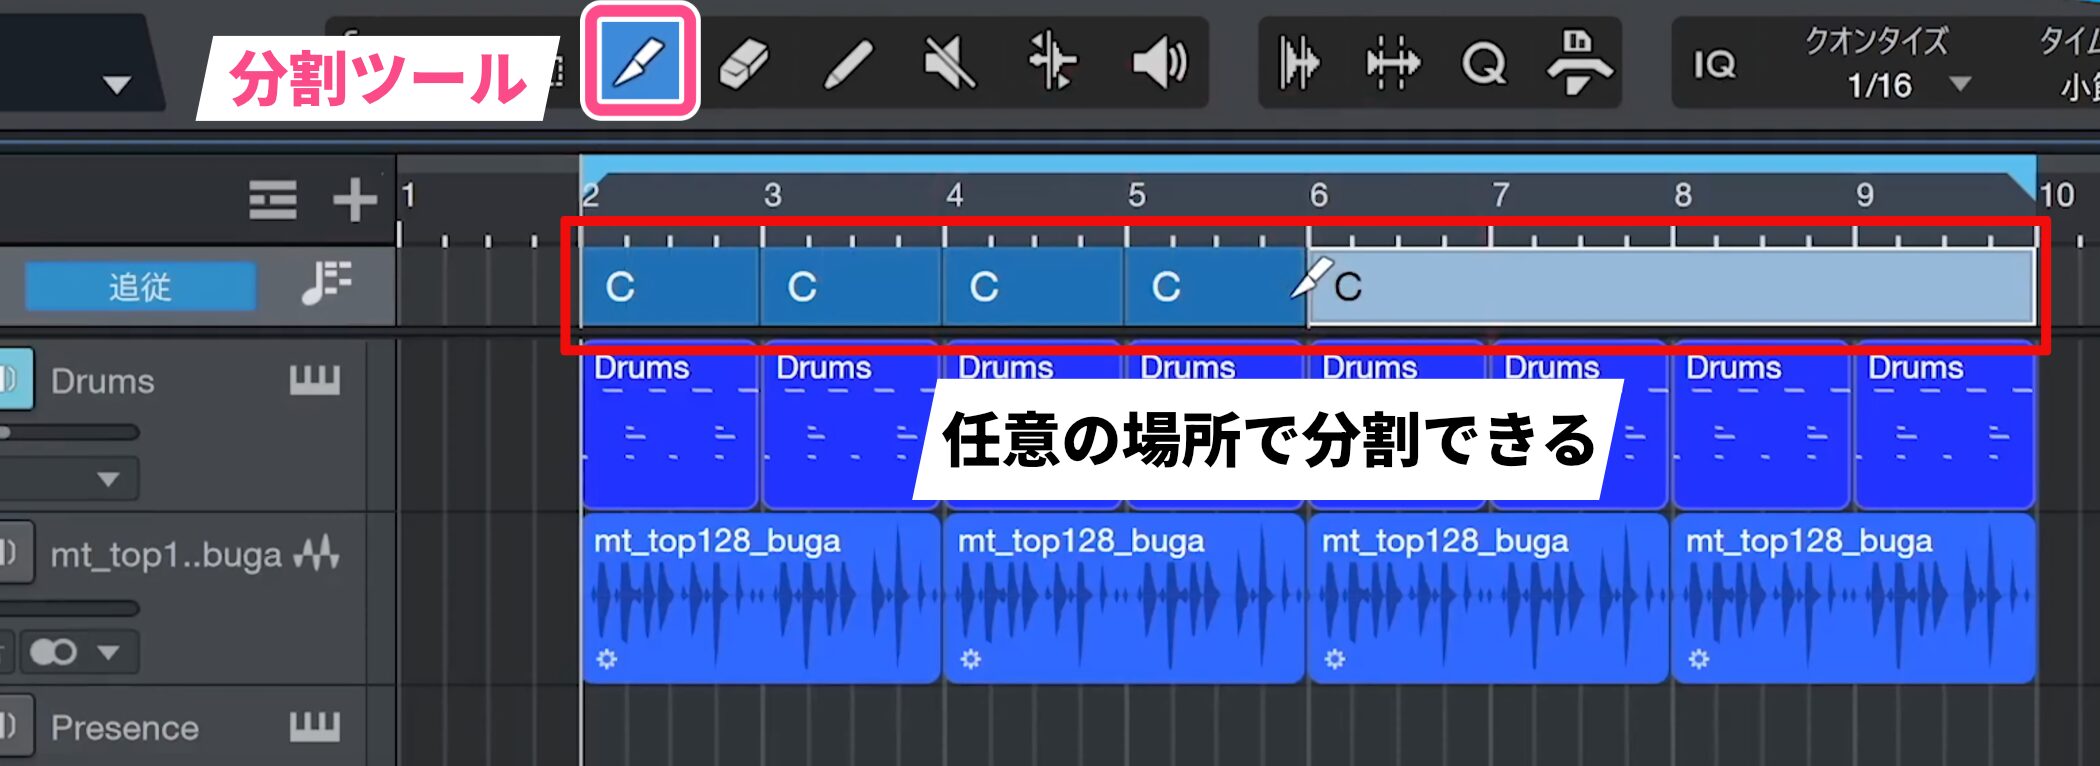Select the Split (knife) tool

[x=640, y=62]
